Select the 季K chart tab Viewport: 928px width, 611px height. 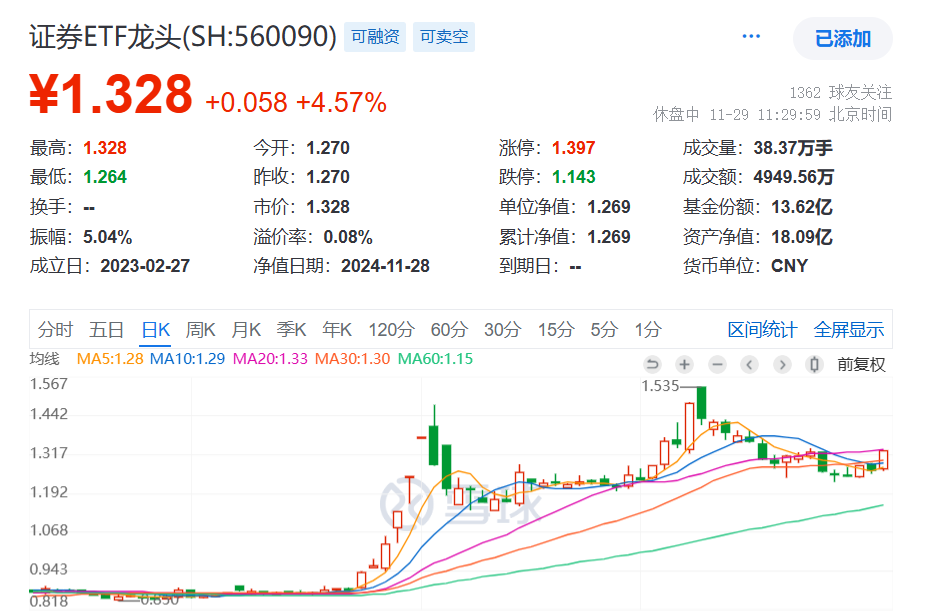point(291,329)
